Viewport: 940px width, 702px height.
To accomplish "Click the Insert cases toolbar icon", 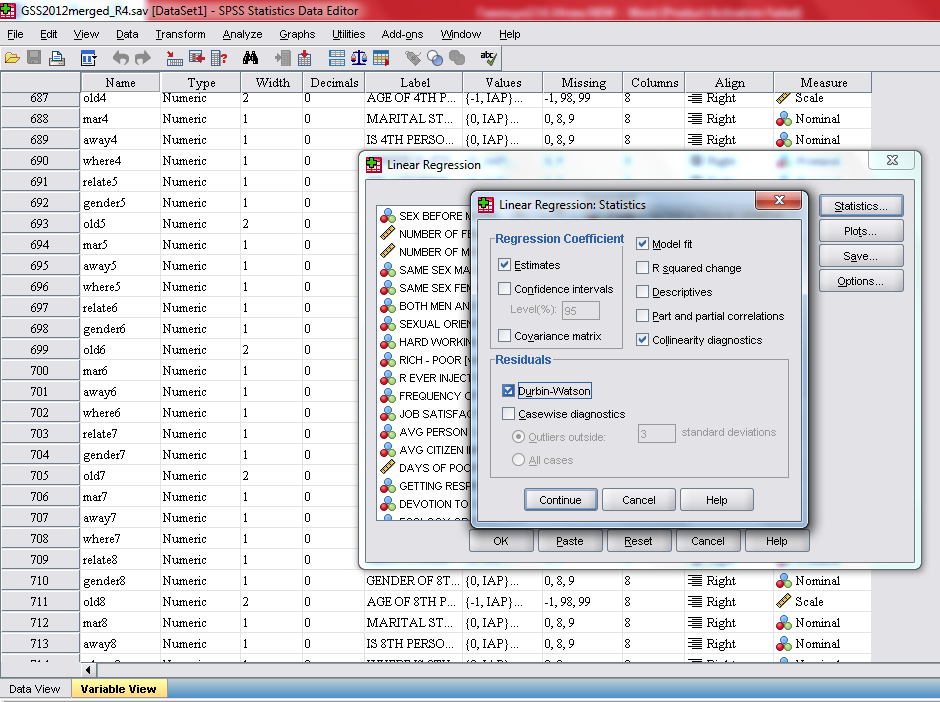I will click(282, 58).
